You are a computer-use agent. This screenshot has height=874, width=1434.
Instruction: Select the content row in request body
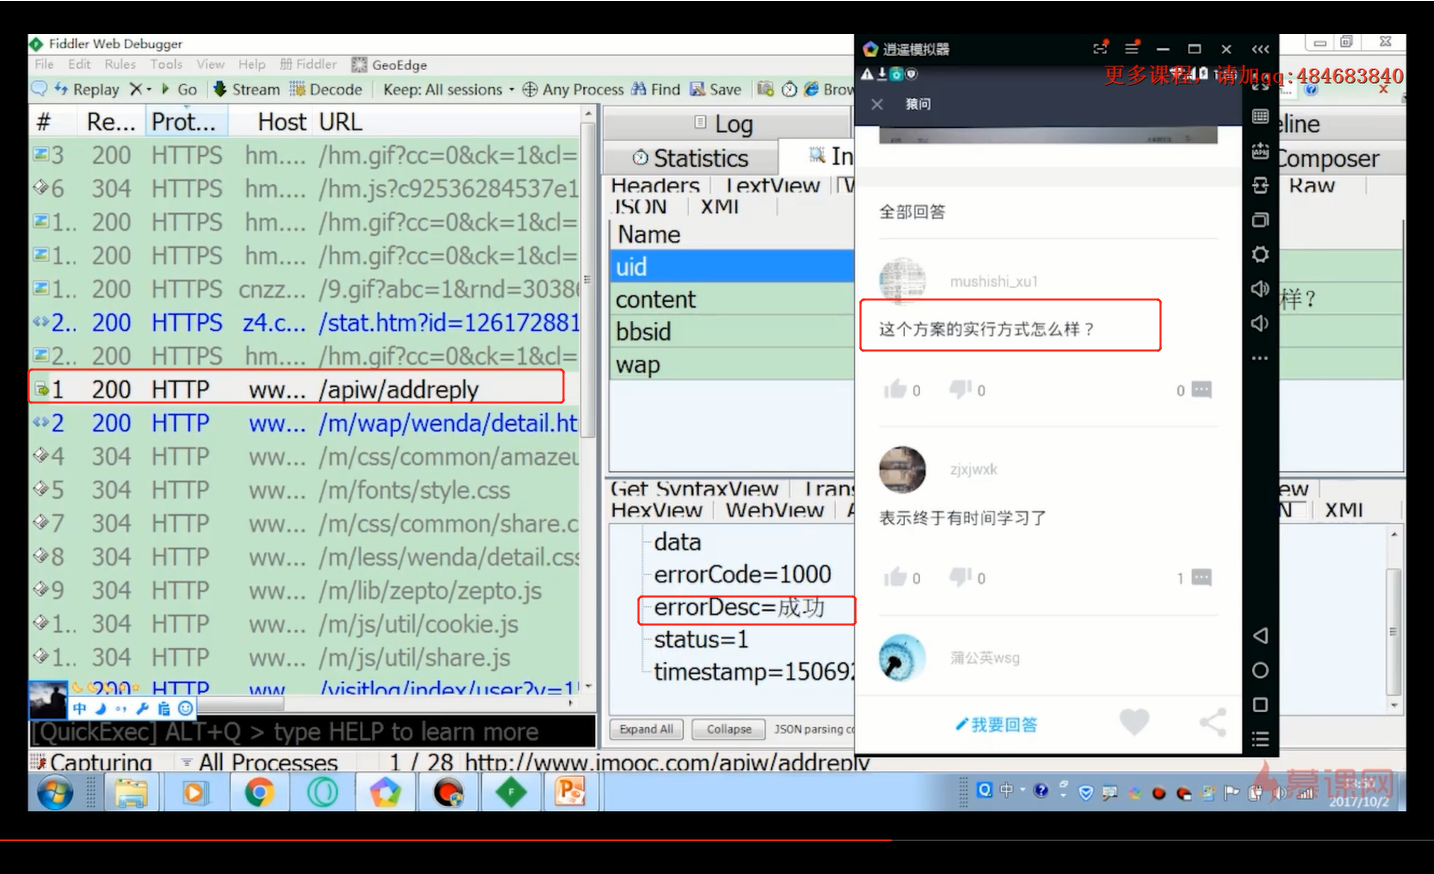coord(732,299)
